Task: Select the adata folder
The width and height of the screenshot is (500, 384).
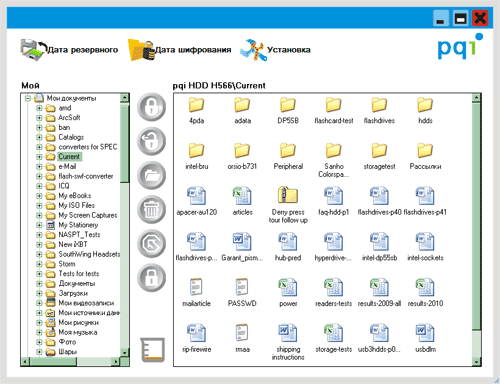Action: [x=242, y=111]
